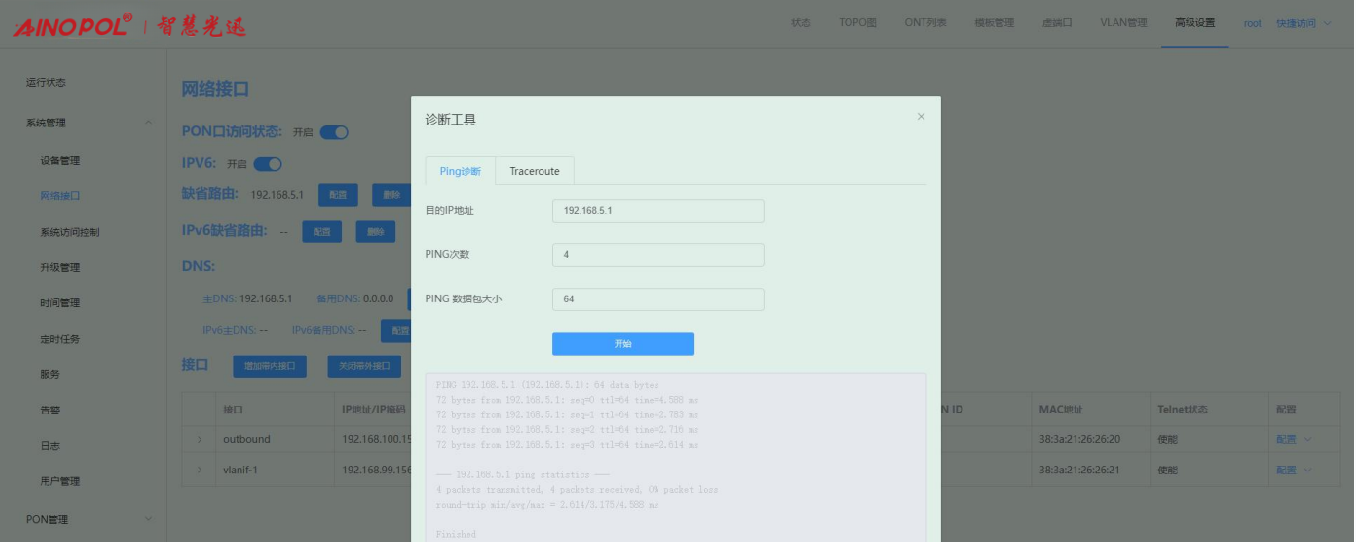Select the Ping诊断 tab
The width and height of the screenshot is (1356, 542).
[x=460, y=171]
